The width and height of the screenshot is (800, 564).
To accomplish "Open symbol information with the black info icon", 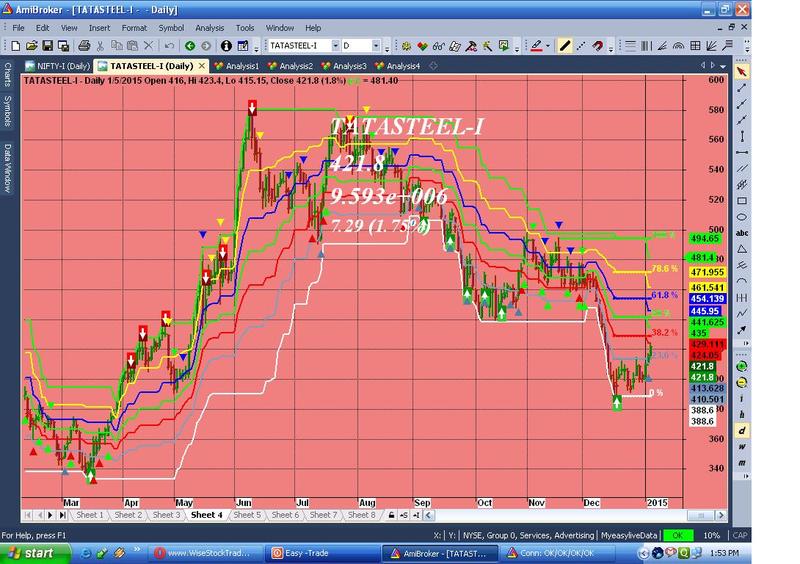I will click(226, 46).
